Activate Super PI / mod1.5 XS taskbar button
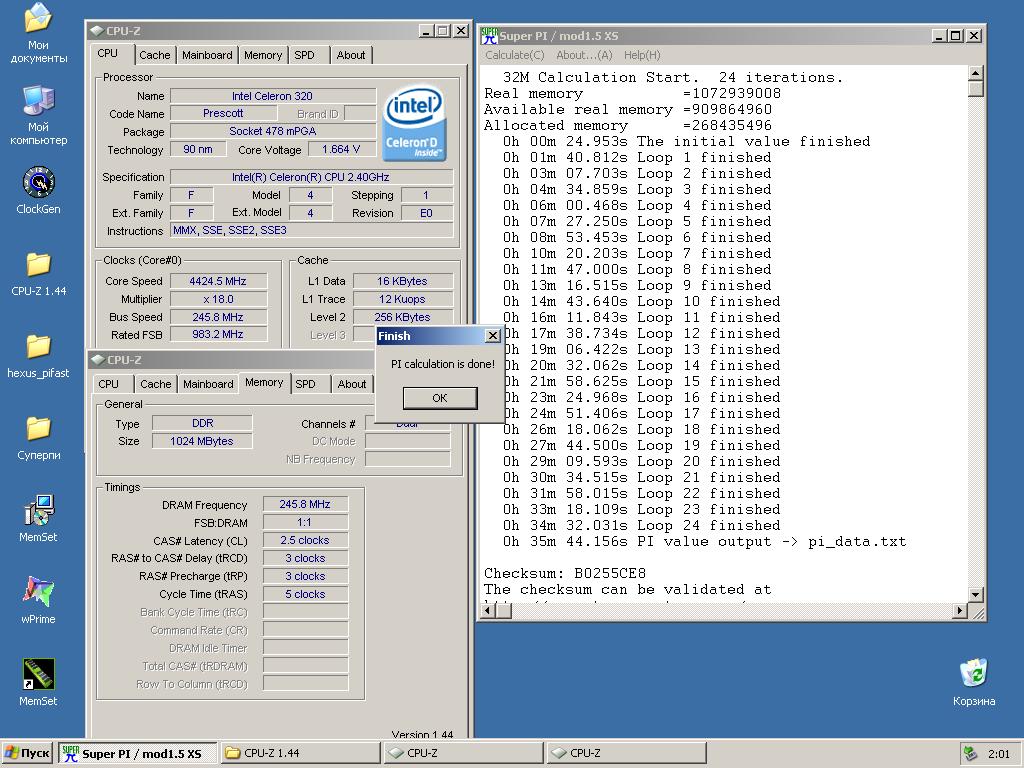1024x768 pixels. (x=138, y=754)
